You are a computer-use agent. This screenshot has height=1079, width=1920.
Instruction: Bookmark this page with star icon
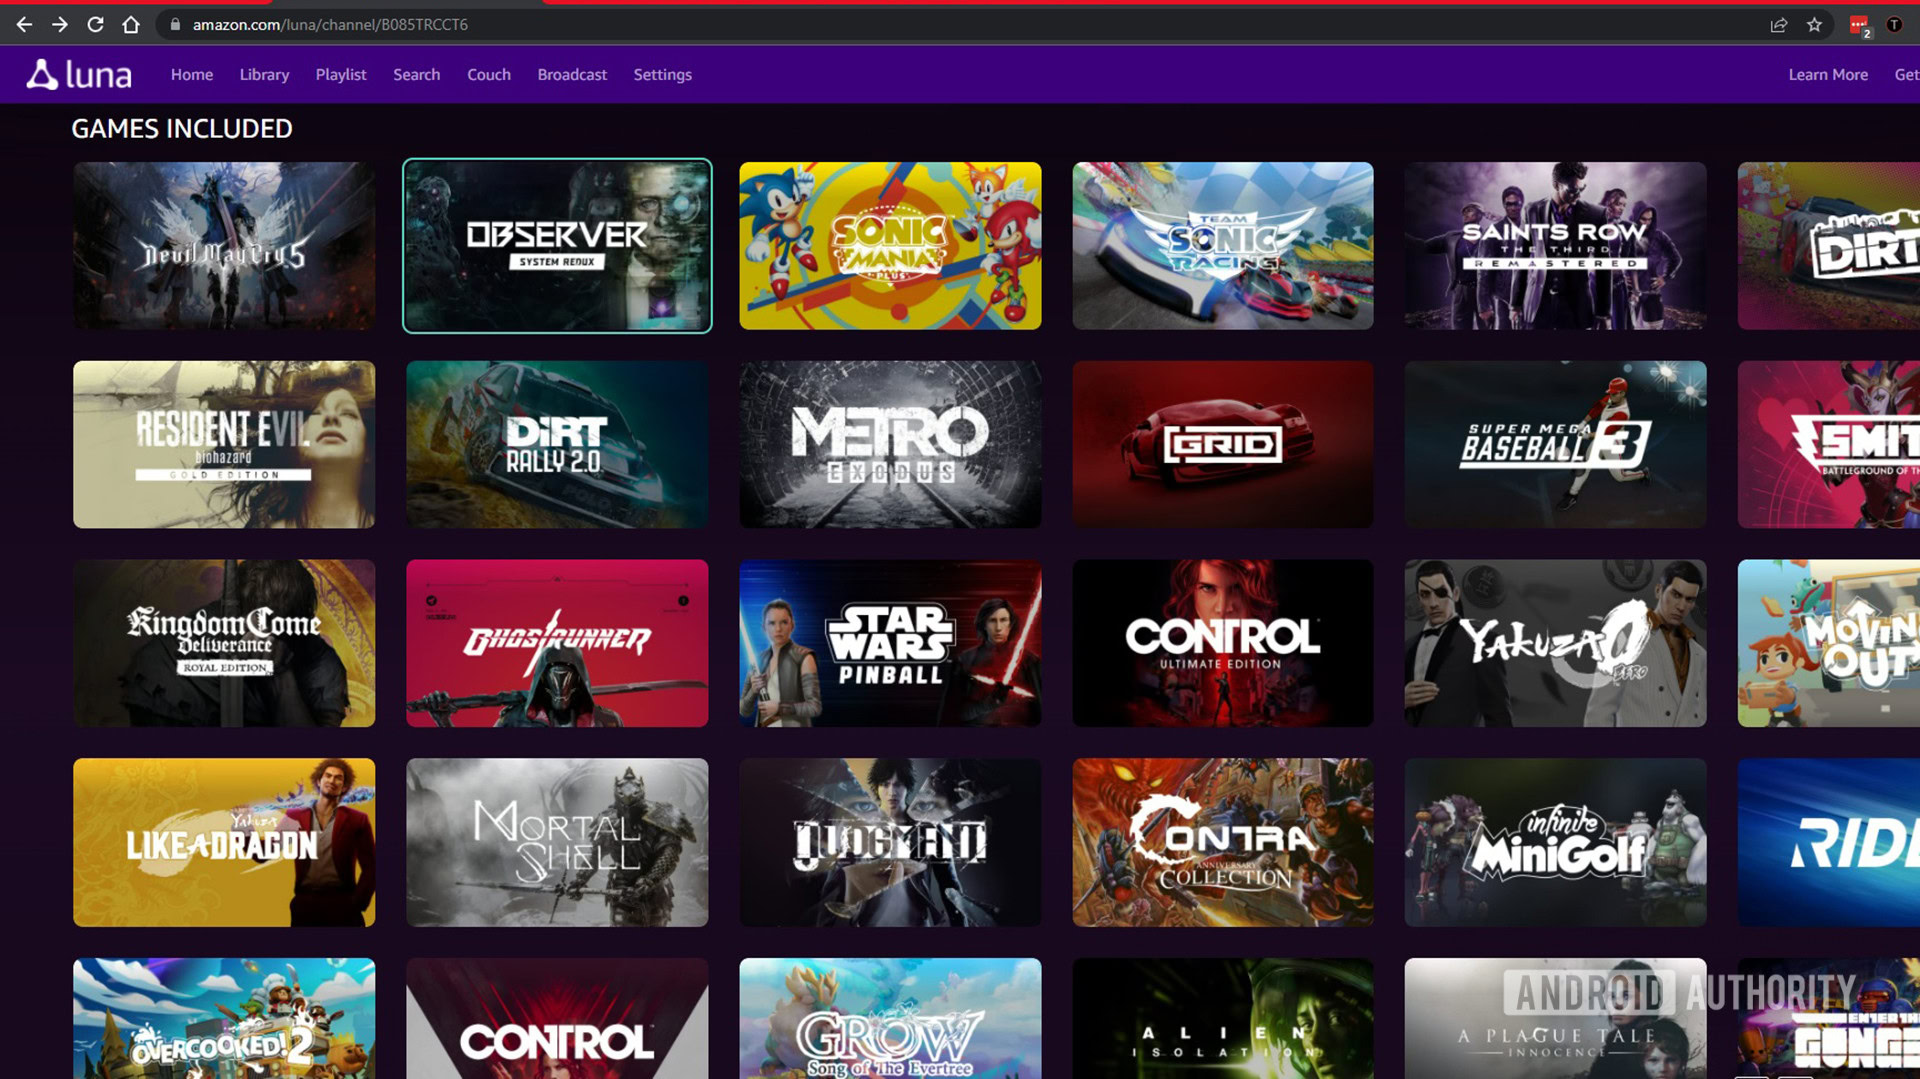click(1814, 25)
